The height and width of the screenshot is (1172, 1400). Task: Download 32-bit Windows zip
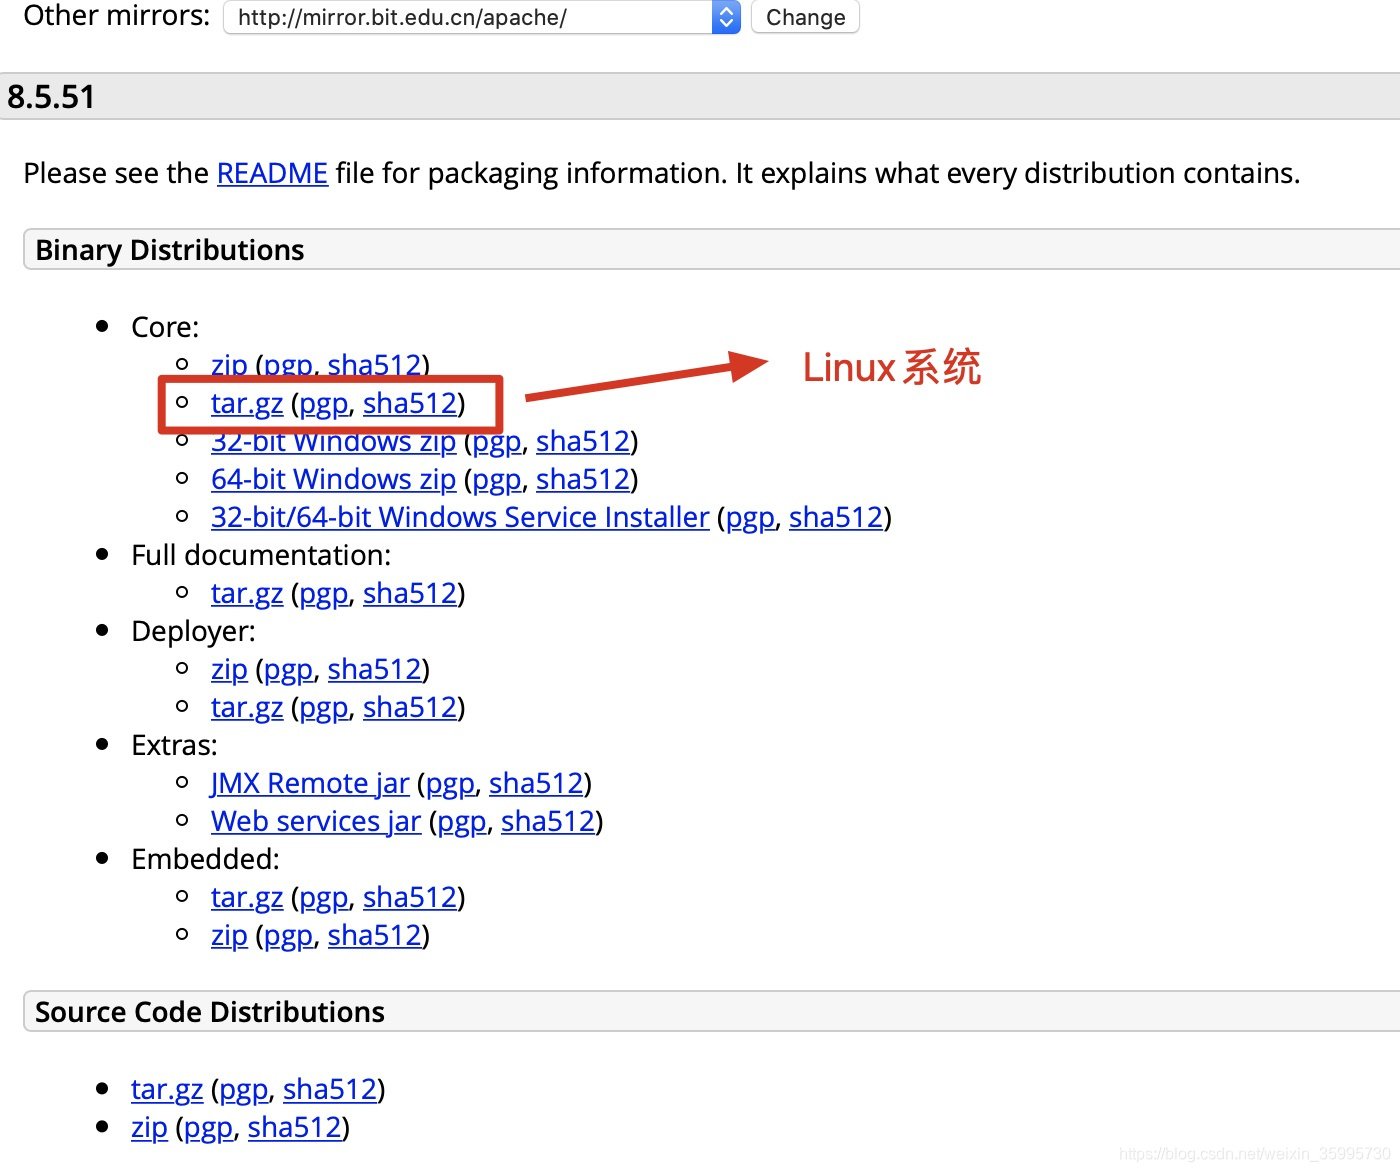[x=333, y=441]
